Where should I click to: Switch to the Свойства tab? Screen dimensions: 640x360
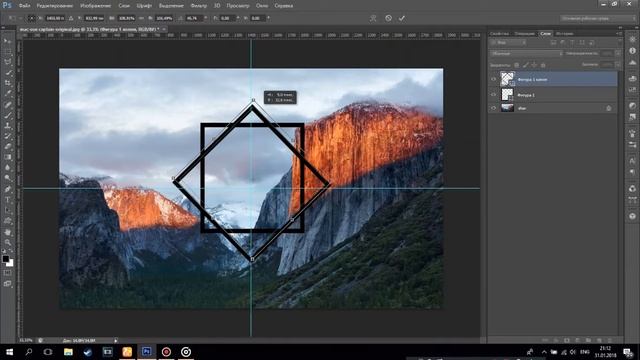point(499,33)
